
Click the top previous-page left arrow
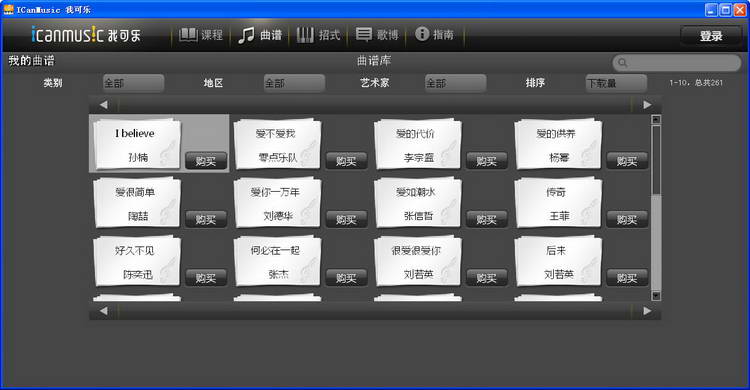[x=104, y=104]
